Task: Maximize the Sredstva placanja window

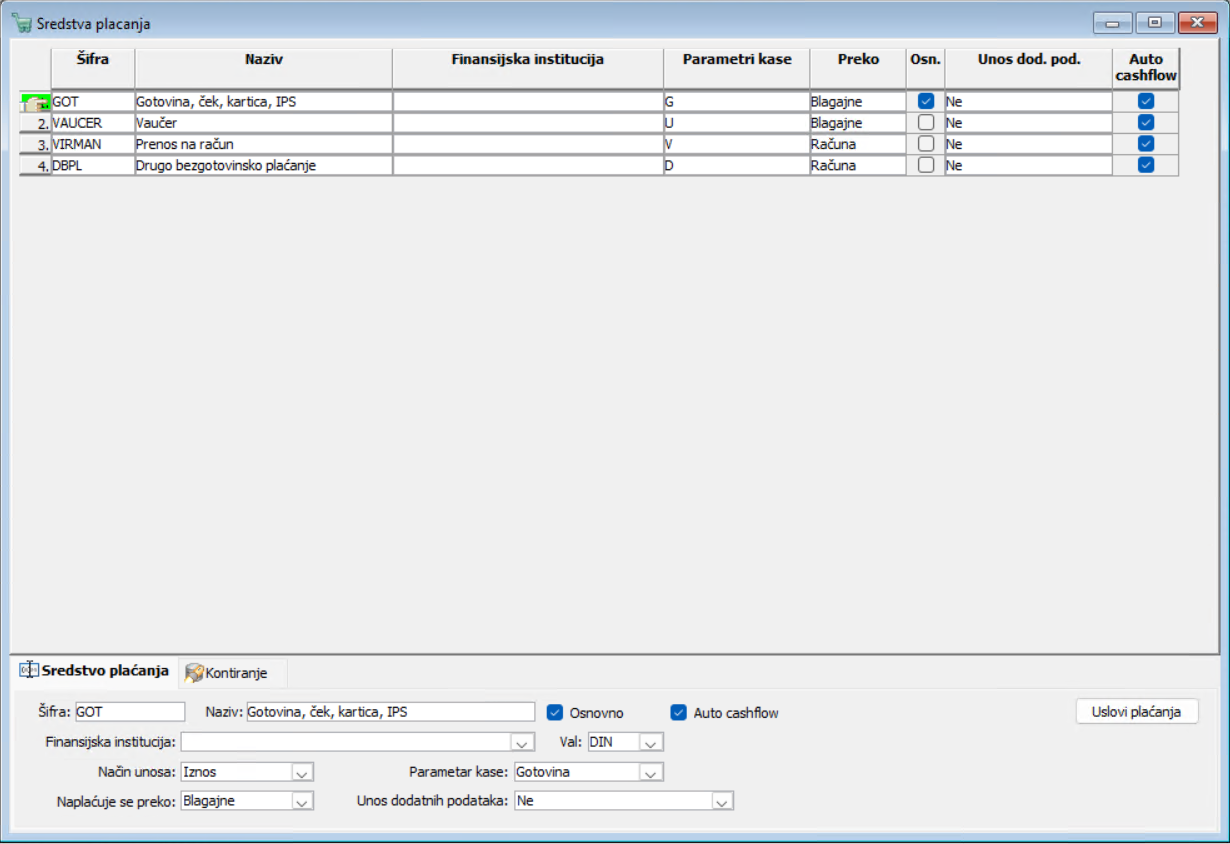Action: pyautogui.click(x=1155, y=22)
